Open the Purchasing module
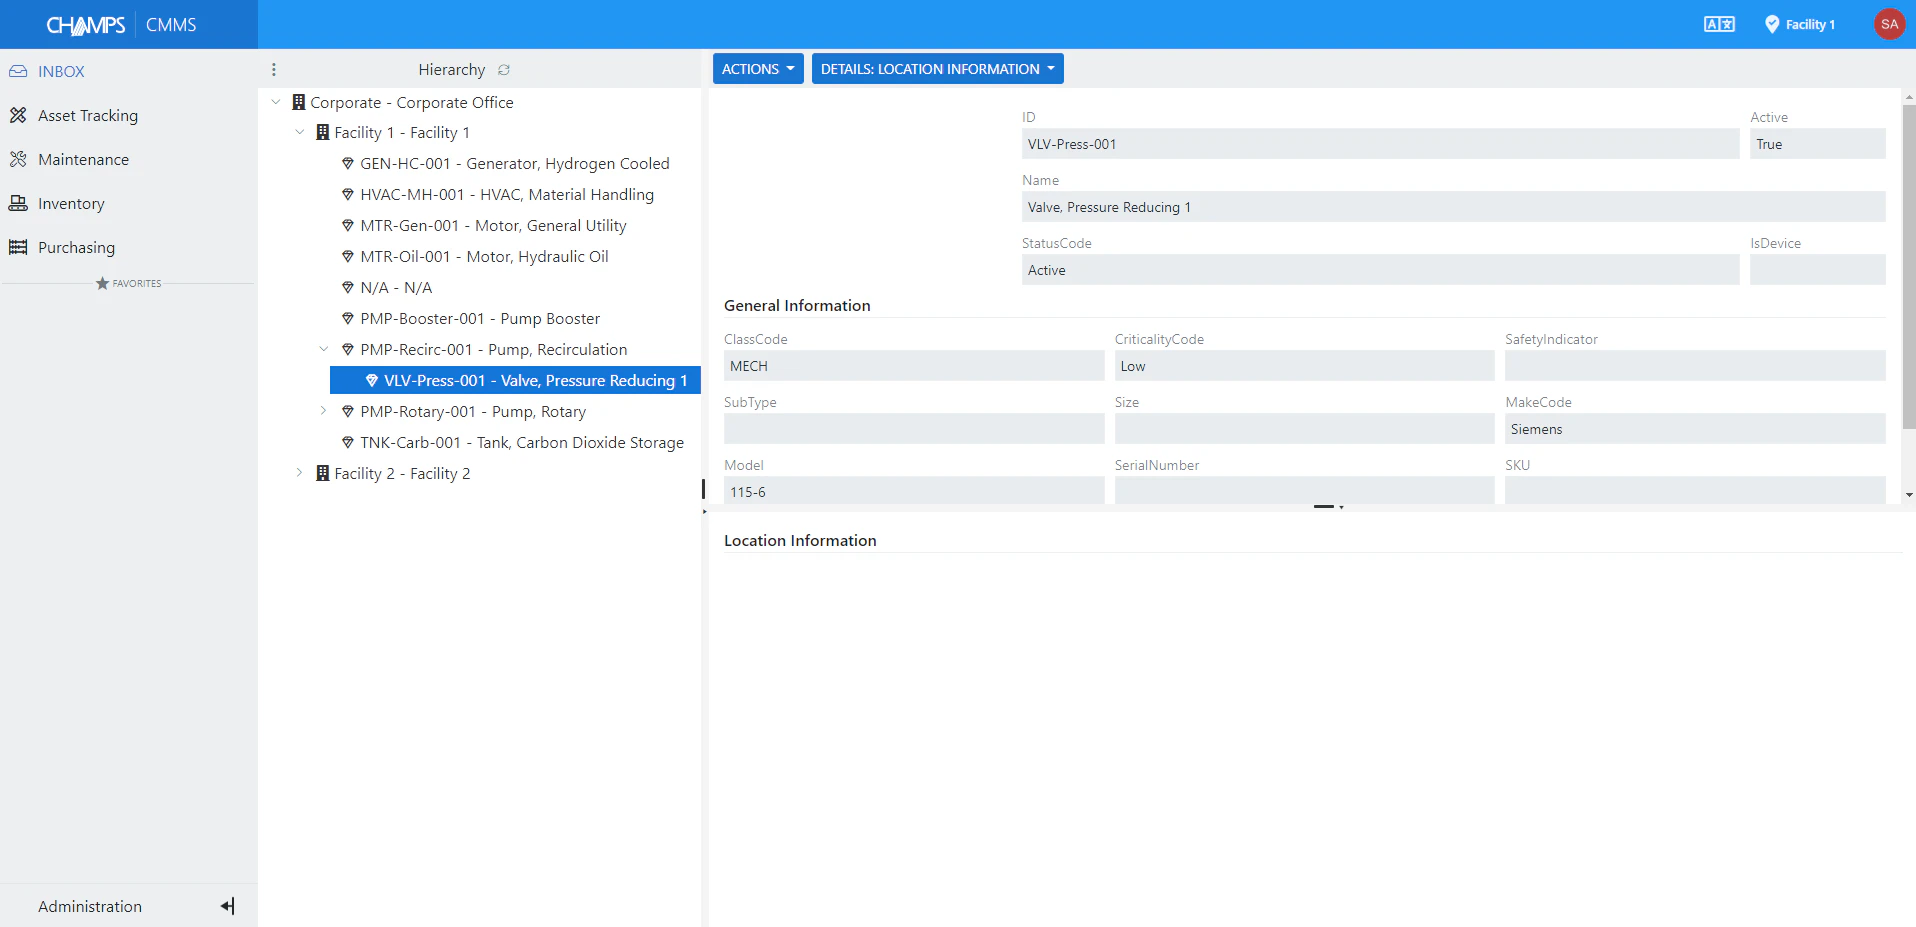 point(75,247)
